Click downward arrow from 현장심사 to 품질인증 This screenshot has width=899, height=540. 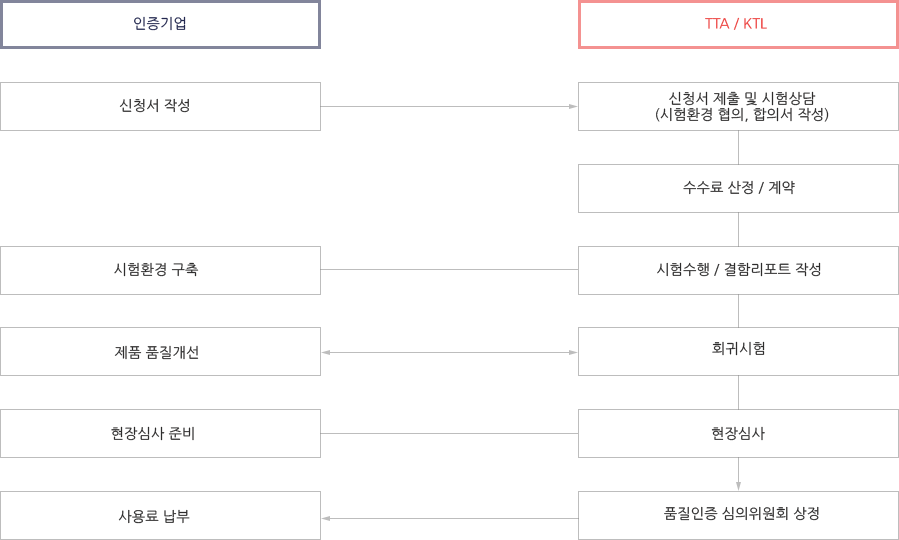tap(738, 474)
